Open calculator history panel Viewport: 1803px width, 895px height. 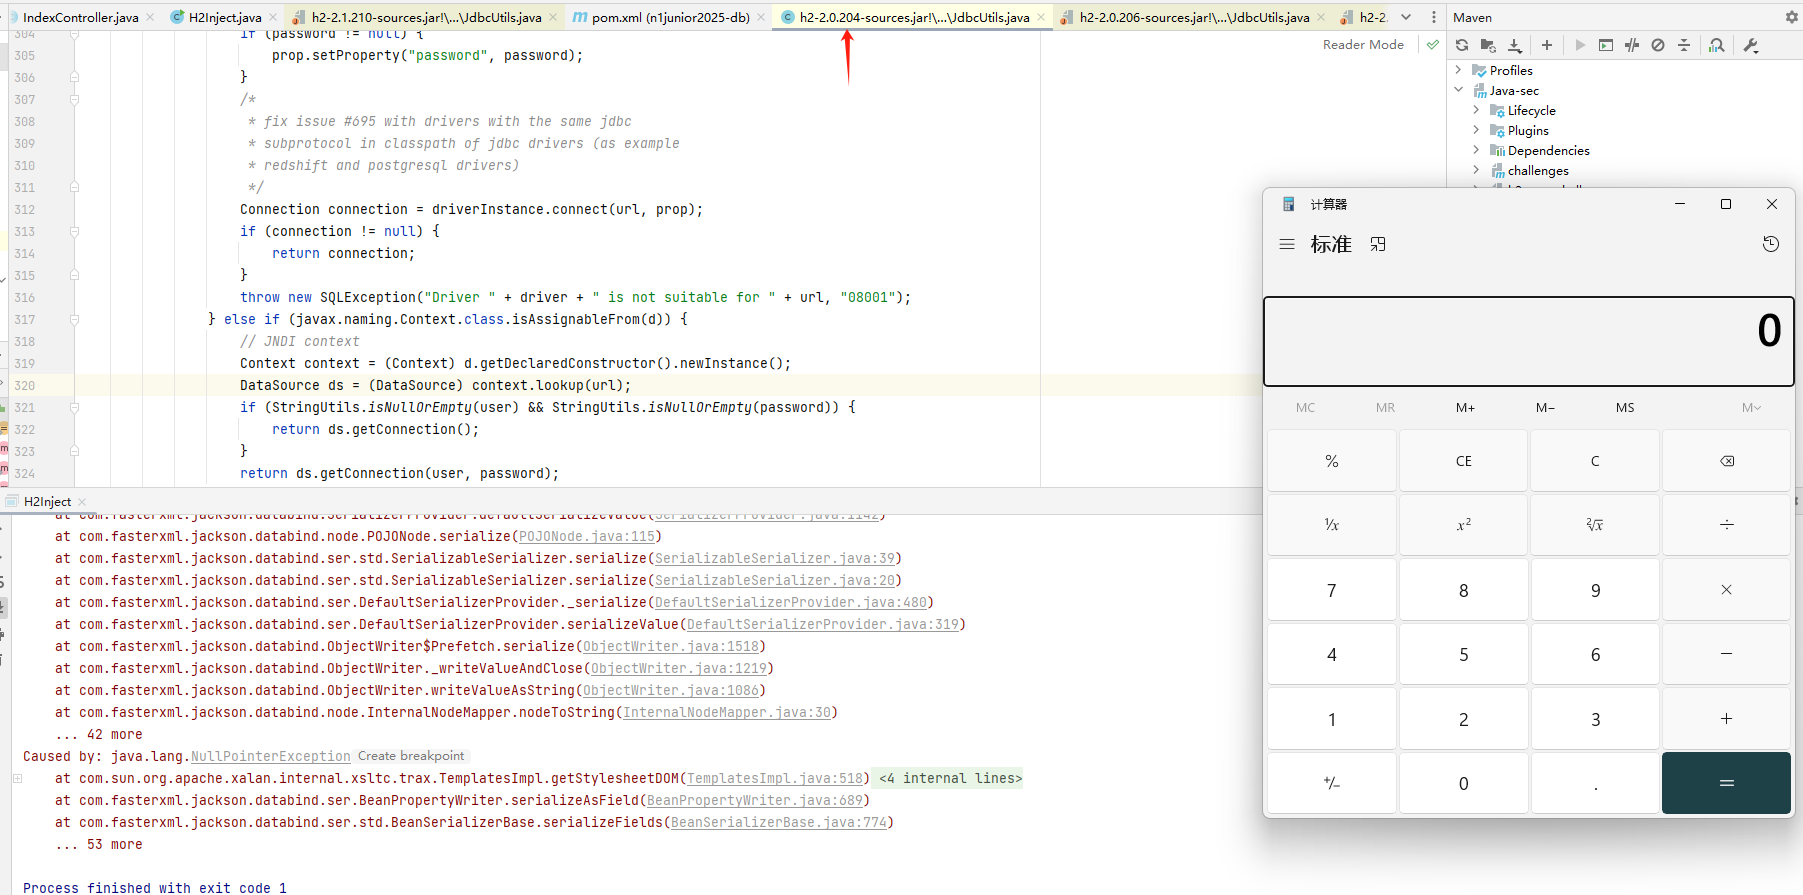[x=1770, y=244]
